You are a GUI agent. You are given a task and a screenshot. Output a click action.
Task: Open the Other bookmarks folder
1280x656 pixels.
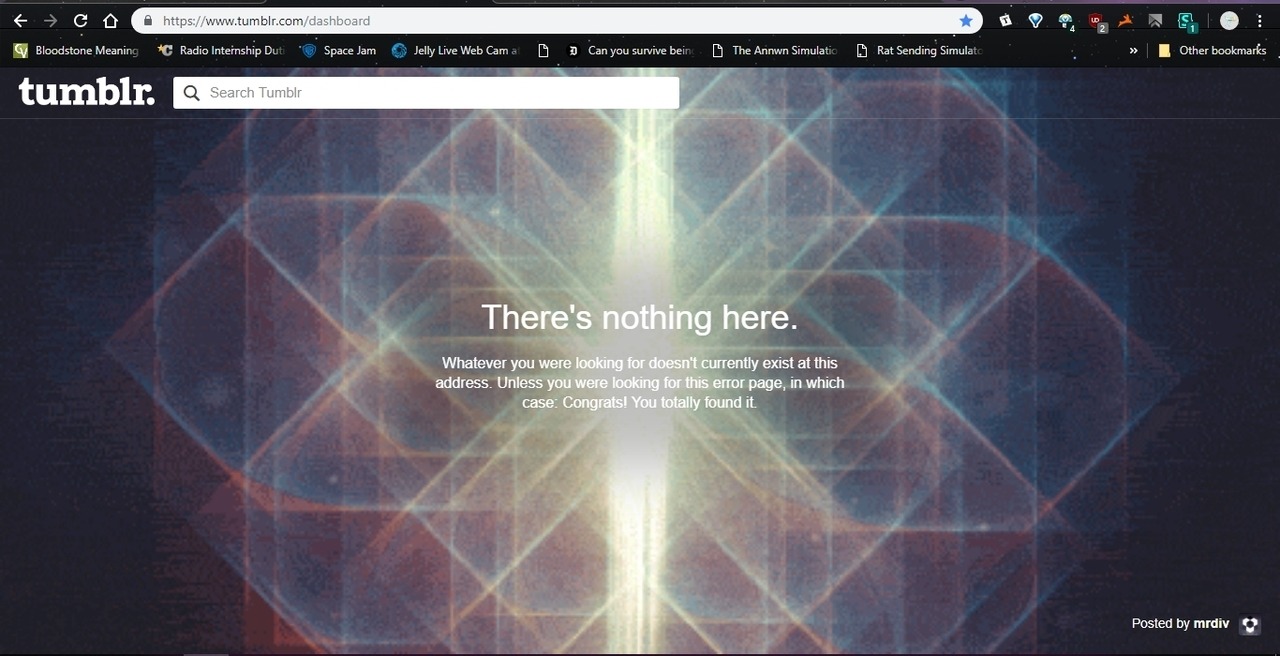point(1212,50)
